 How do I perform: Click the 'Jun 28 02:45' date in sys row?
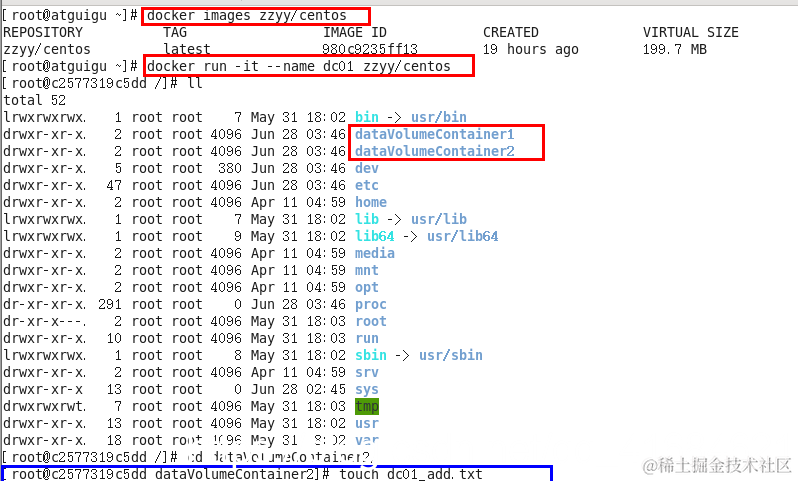[298, 389]
